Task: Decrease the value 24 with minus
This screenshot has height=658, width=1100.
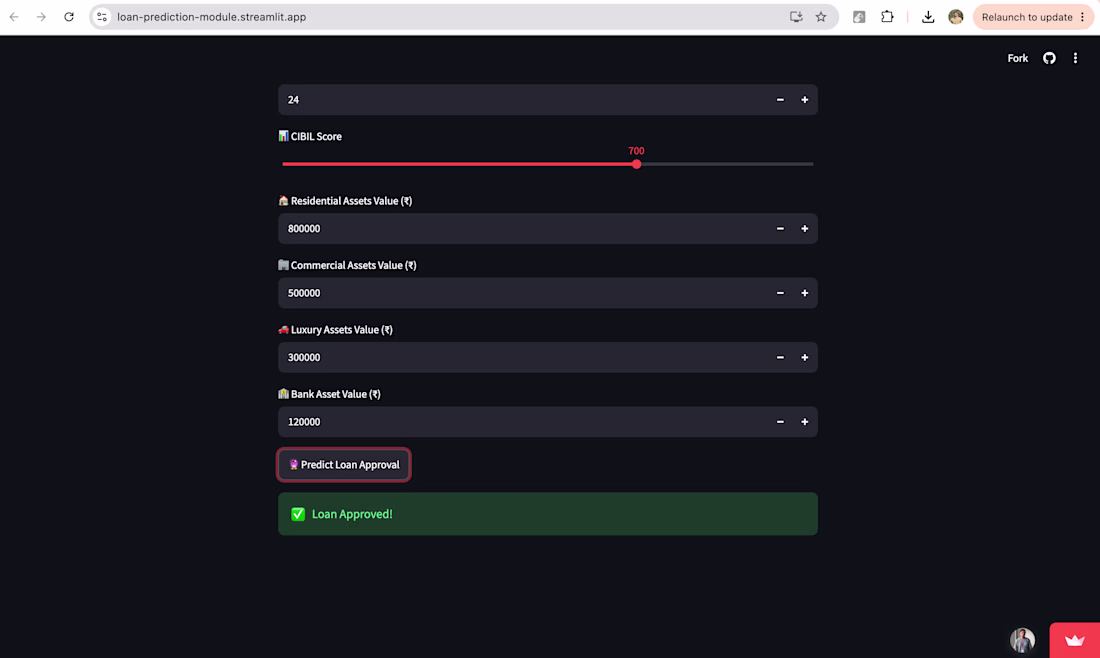Action: [x=780, y=100]
